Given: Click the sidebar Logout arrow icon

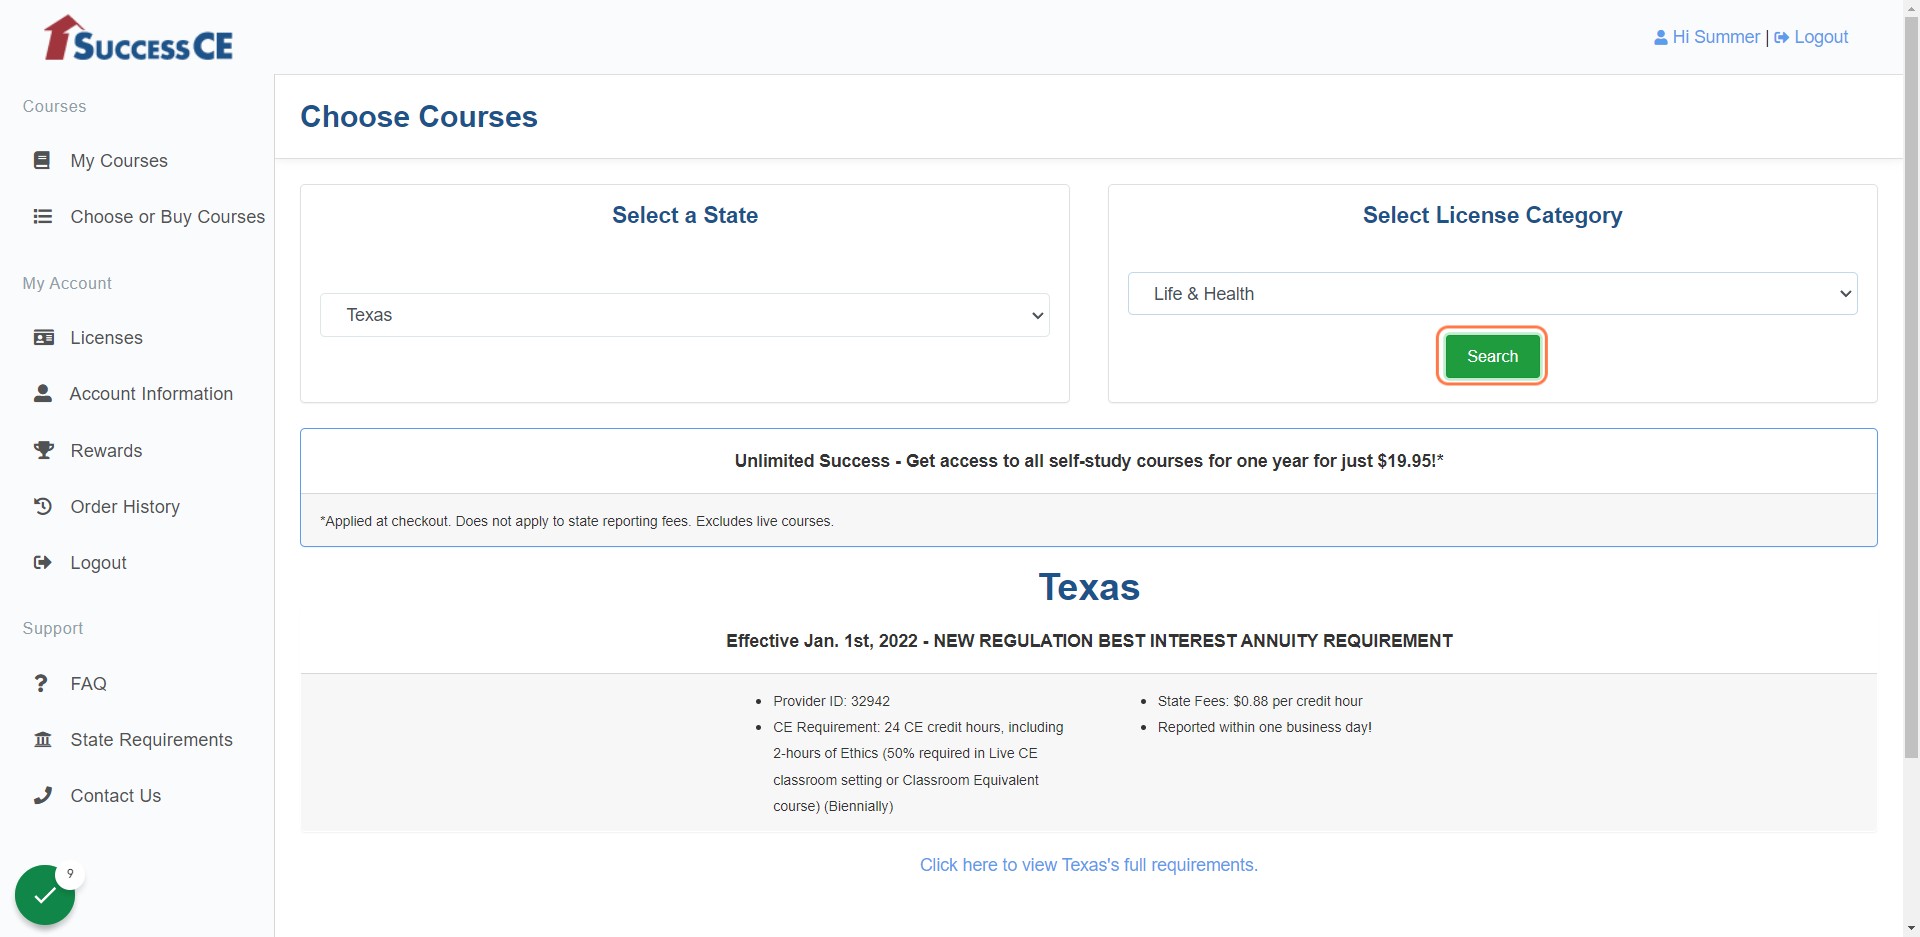Looking at the screenshot, I should tap(43, 562).
